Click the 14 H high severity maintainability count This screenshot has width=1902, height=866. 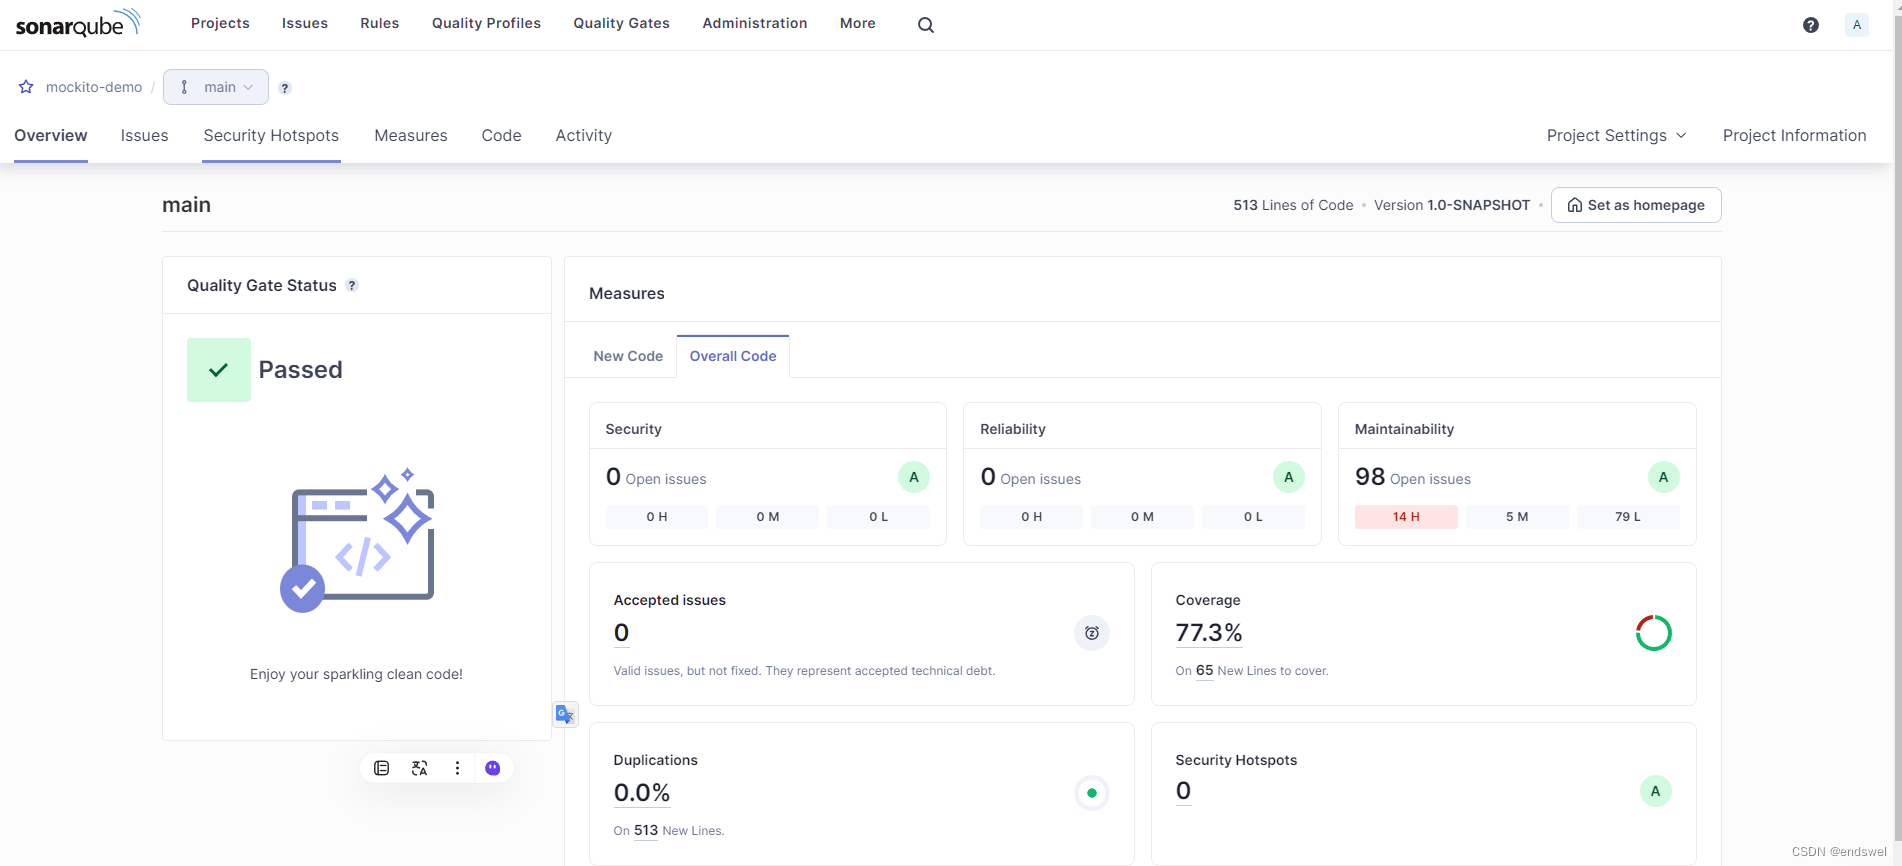[x=1406, y=517]
